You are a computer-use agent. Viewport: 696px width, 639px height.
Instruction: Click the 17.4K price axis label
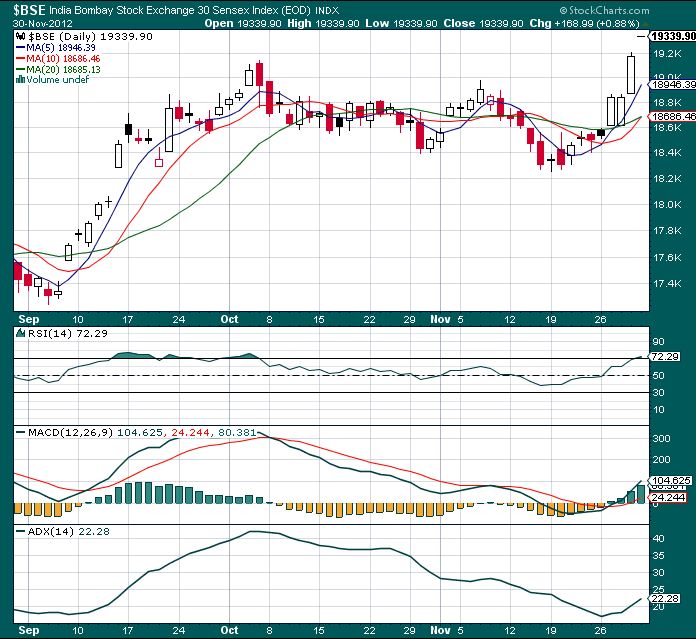667,284
